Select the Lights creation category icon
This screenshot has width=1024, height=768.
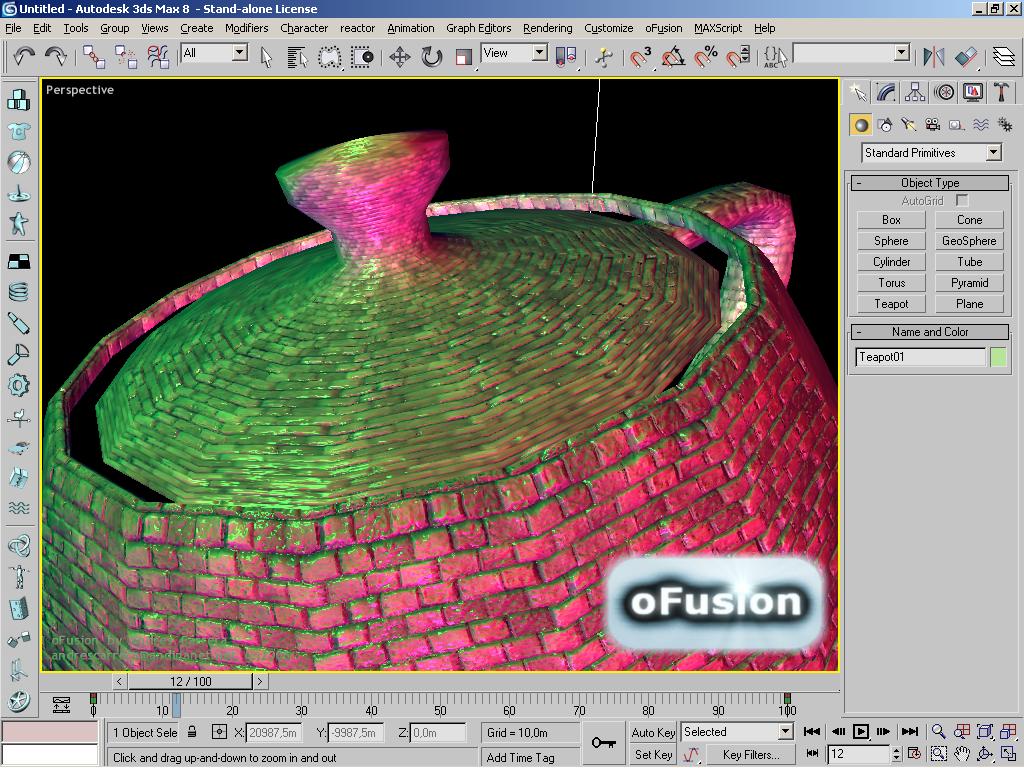[x=908, y=125]
